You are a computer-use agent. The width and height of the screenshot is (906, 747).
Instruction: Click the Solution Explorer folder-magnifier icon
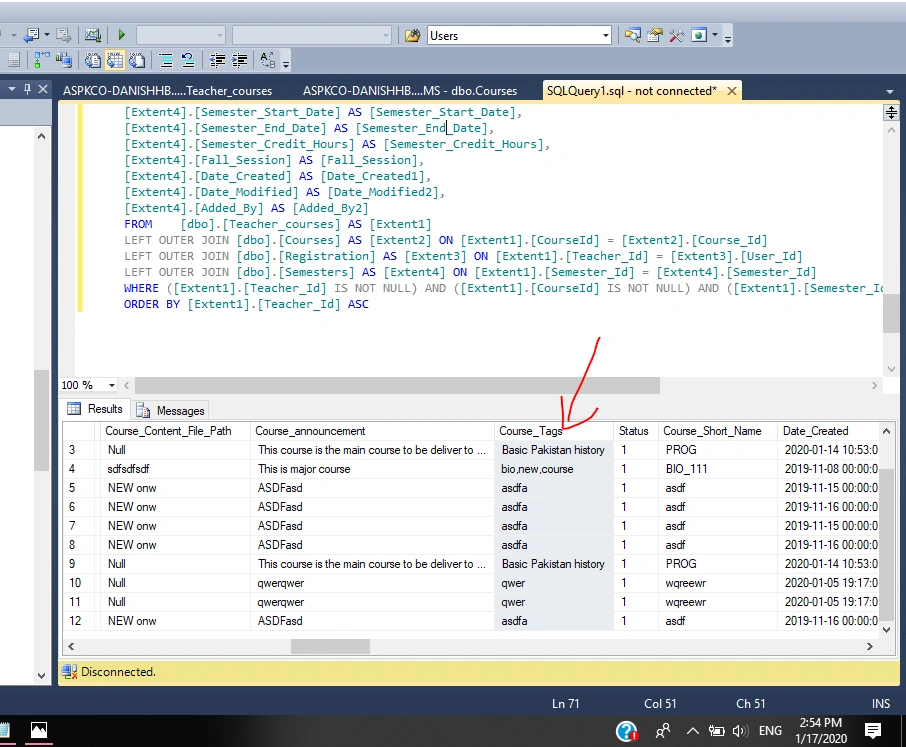(x=633, y=35)
